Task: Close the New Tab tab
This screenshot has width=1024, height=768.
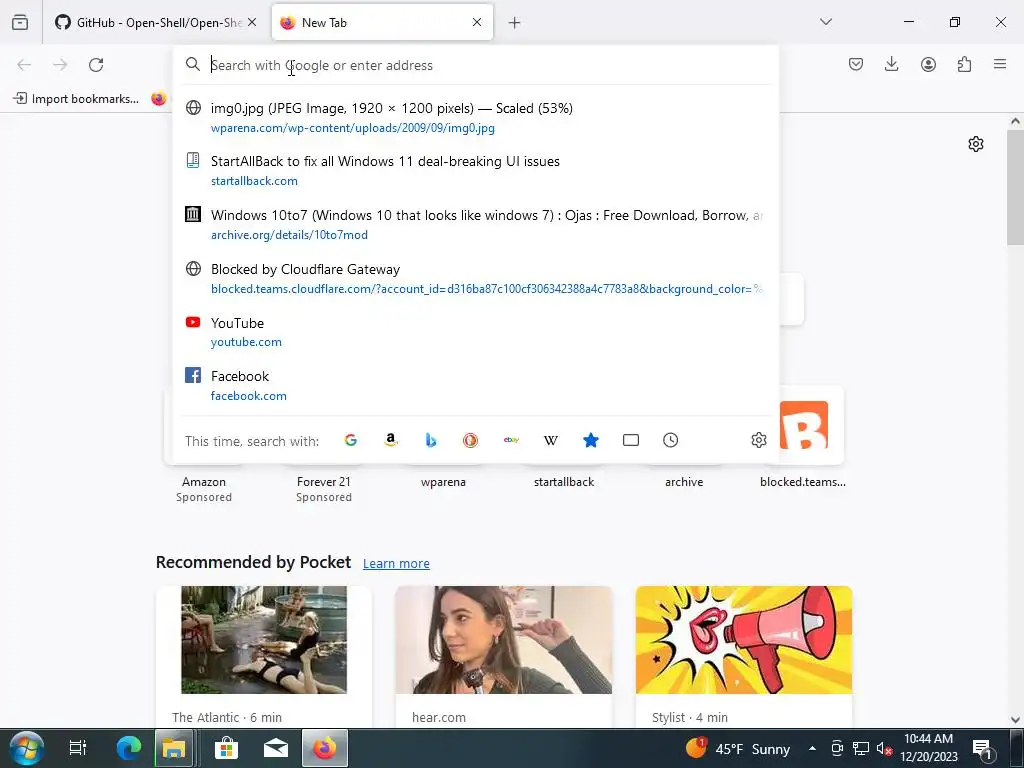Action: pos(477,22)
